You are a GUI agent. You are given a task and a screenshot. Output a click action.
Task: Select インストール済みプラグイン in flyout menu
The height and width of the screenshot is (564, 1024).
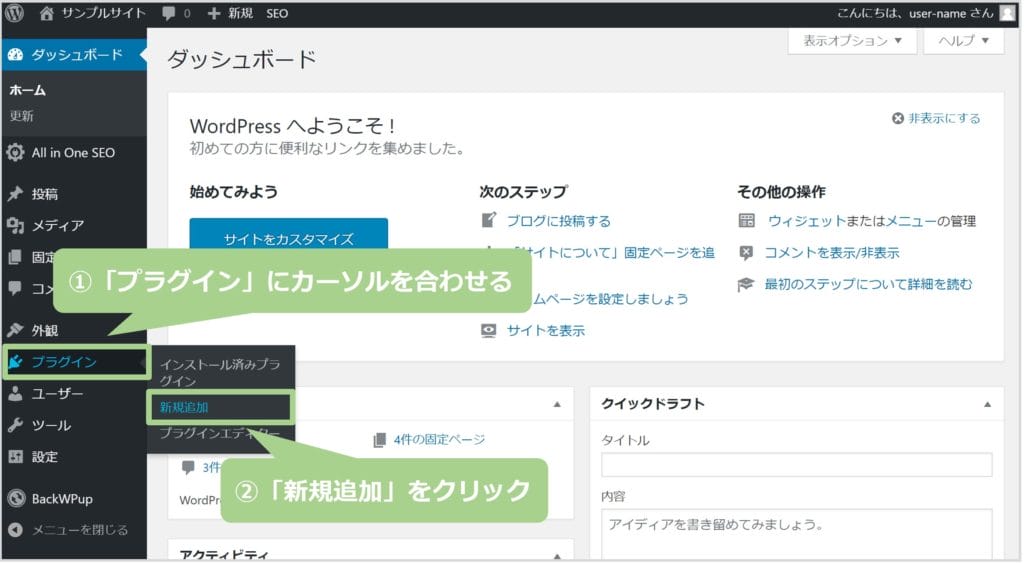tap(220, 372)
